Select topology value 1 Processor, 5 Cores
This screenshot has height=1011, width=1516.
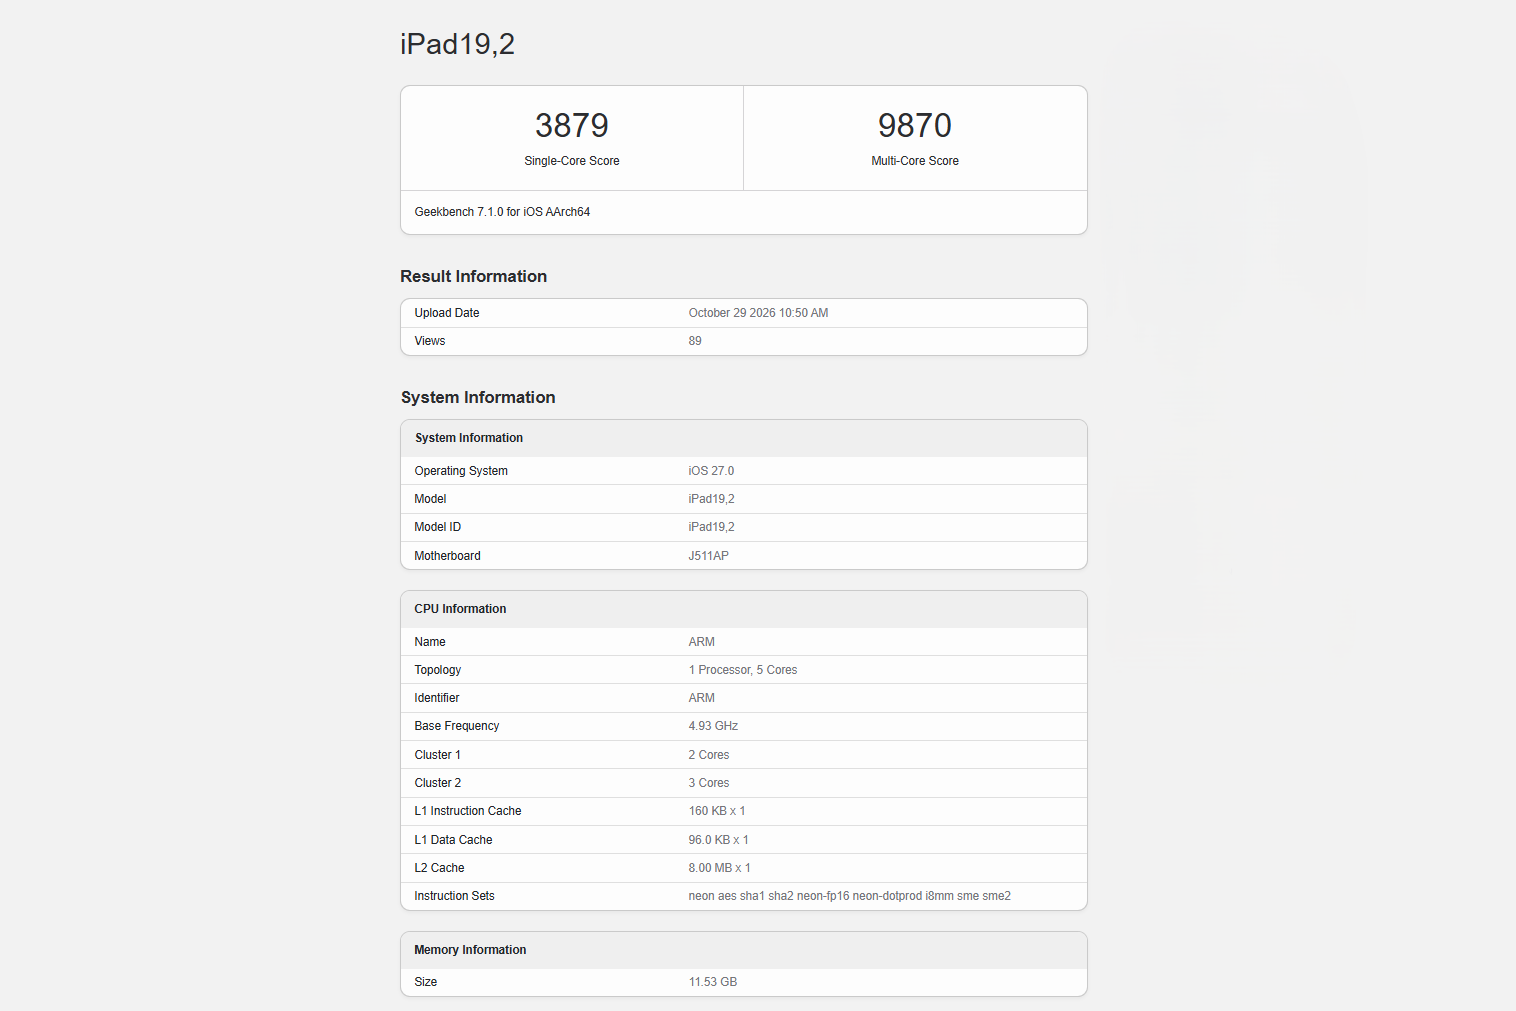pos(743,670)
